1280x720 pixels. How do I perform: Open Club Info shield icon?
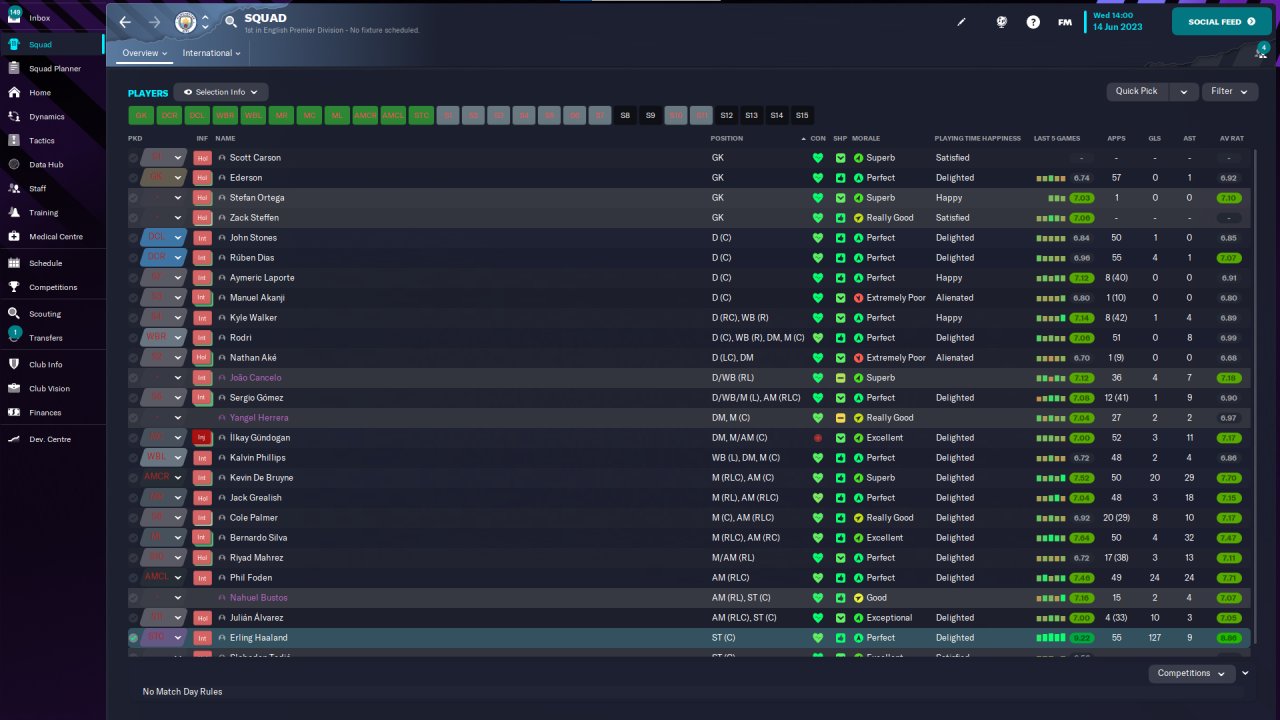click(x=14, y=364)
